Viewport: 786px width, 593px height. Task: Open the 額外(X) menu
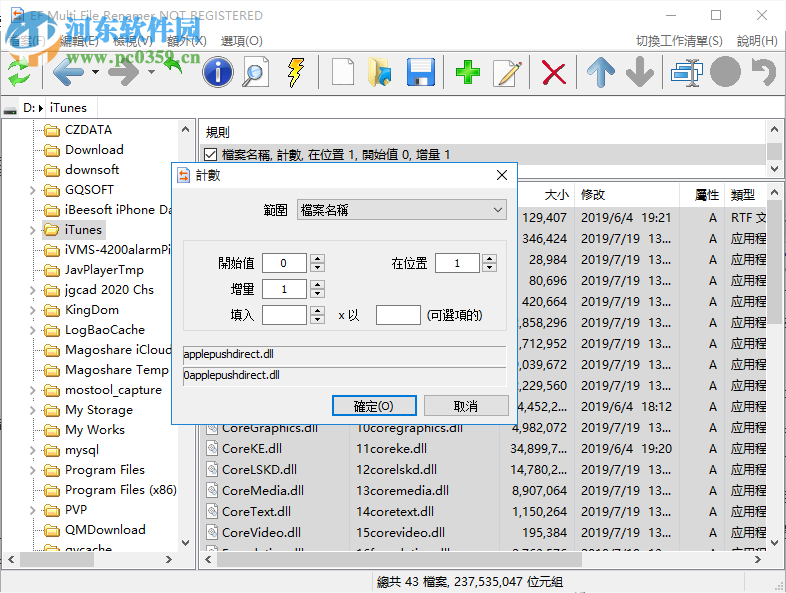[186, 41]
